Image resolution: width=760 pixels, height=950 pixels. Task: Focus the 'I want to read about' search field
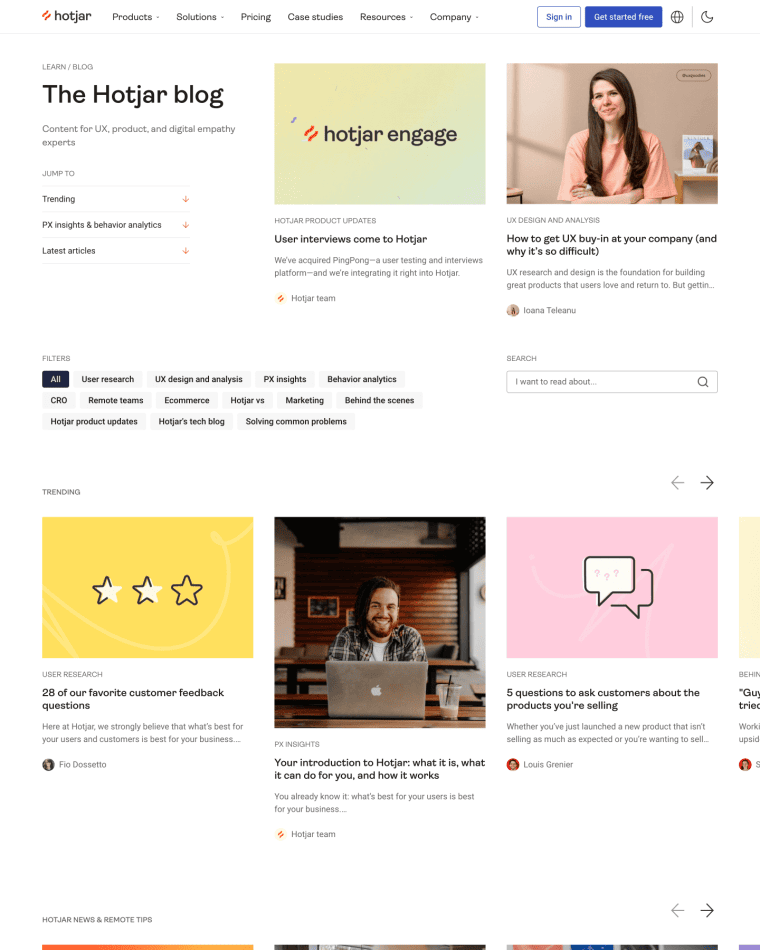612,382
